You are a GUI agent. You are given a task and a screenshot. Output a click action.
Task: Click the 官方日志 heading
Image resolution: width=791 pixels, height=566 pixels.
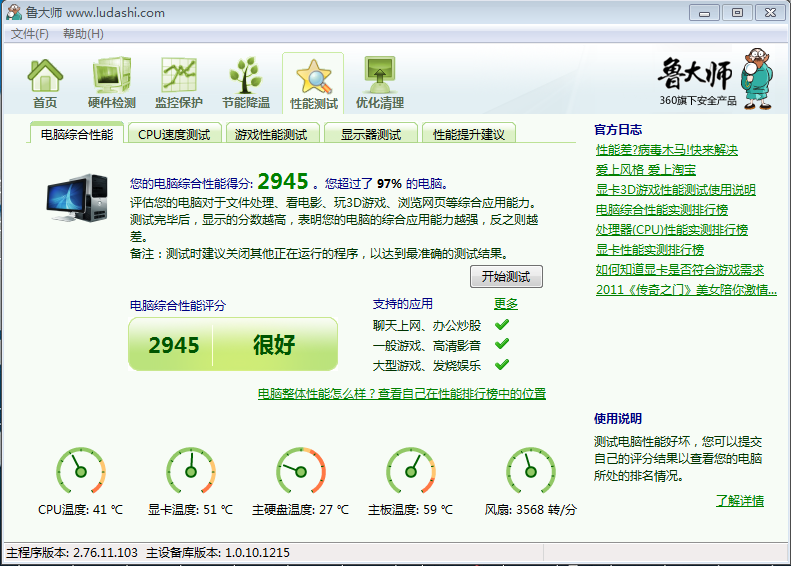click(x=618, y=130)
